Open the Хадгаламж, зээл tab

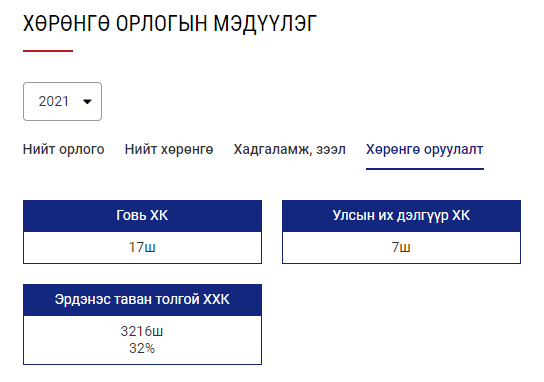point(290,149)
